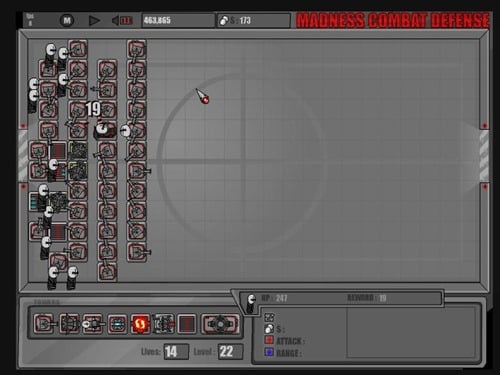Select the first basic gun turret in the tower bar
The height and width of the screenshot is (375, 500).
pos(44,324)
